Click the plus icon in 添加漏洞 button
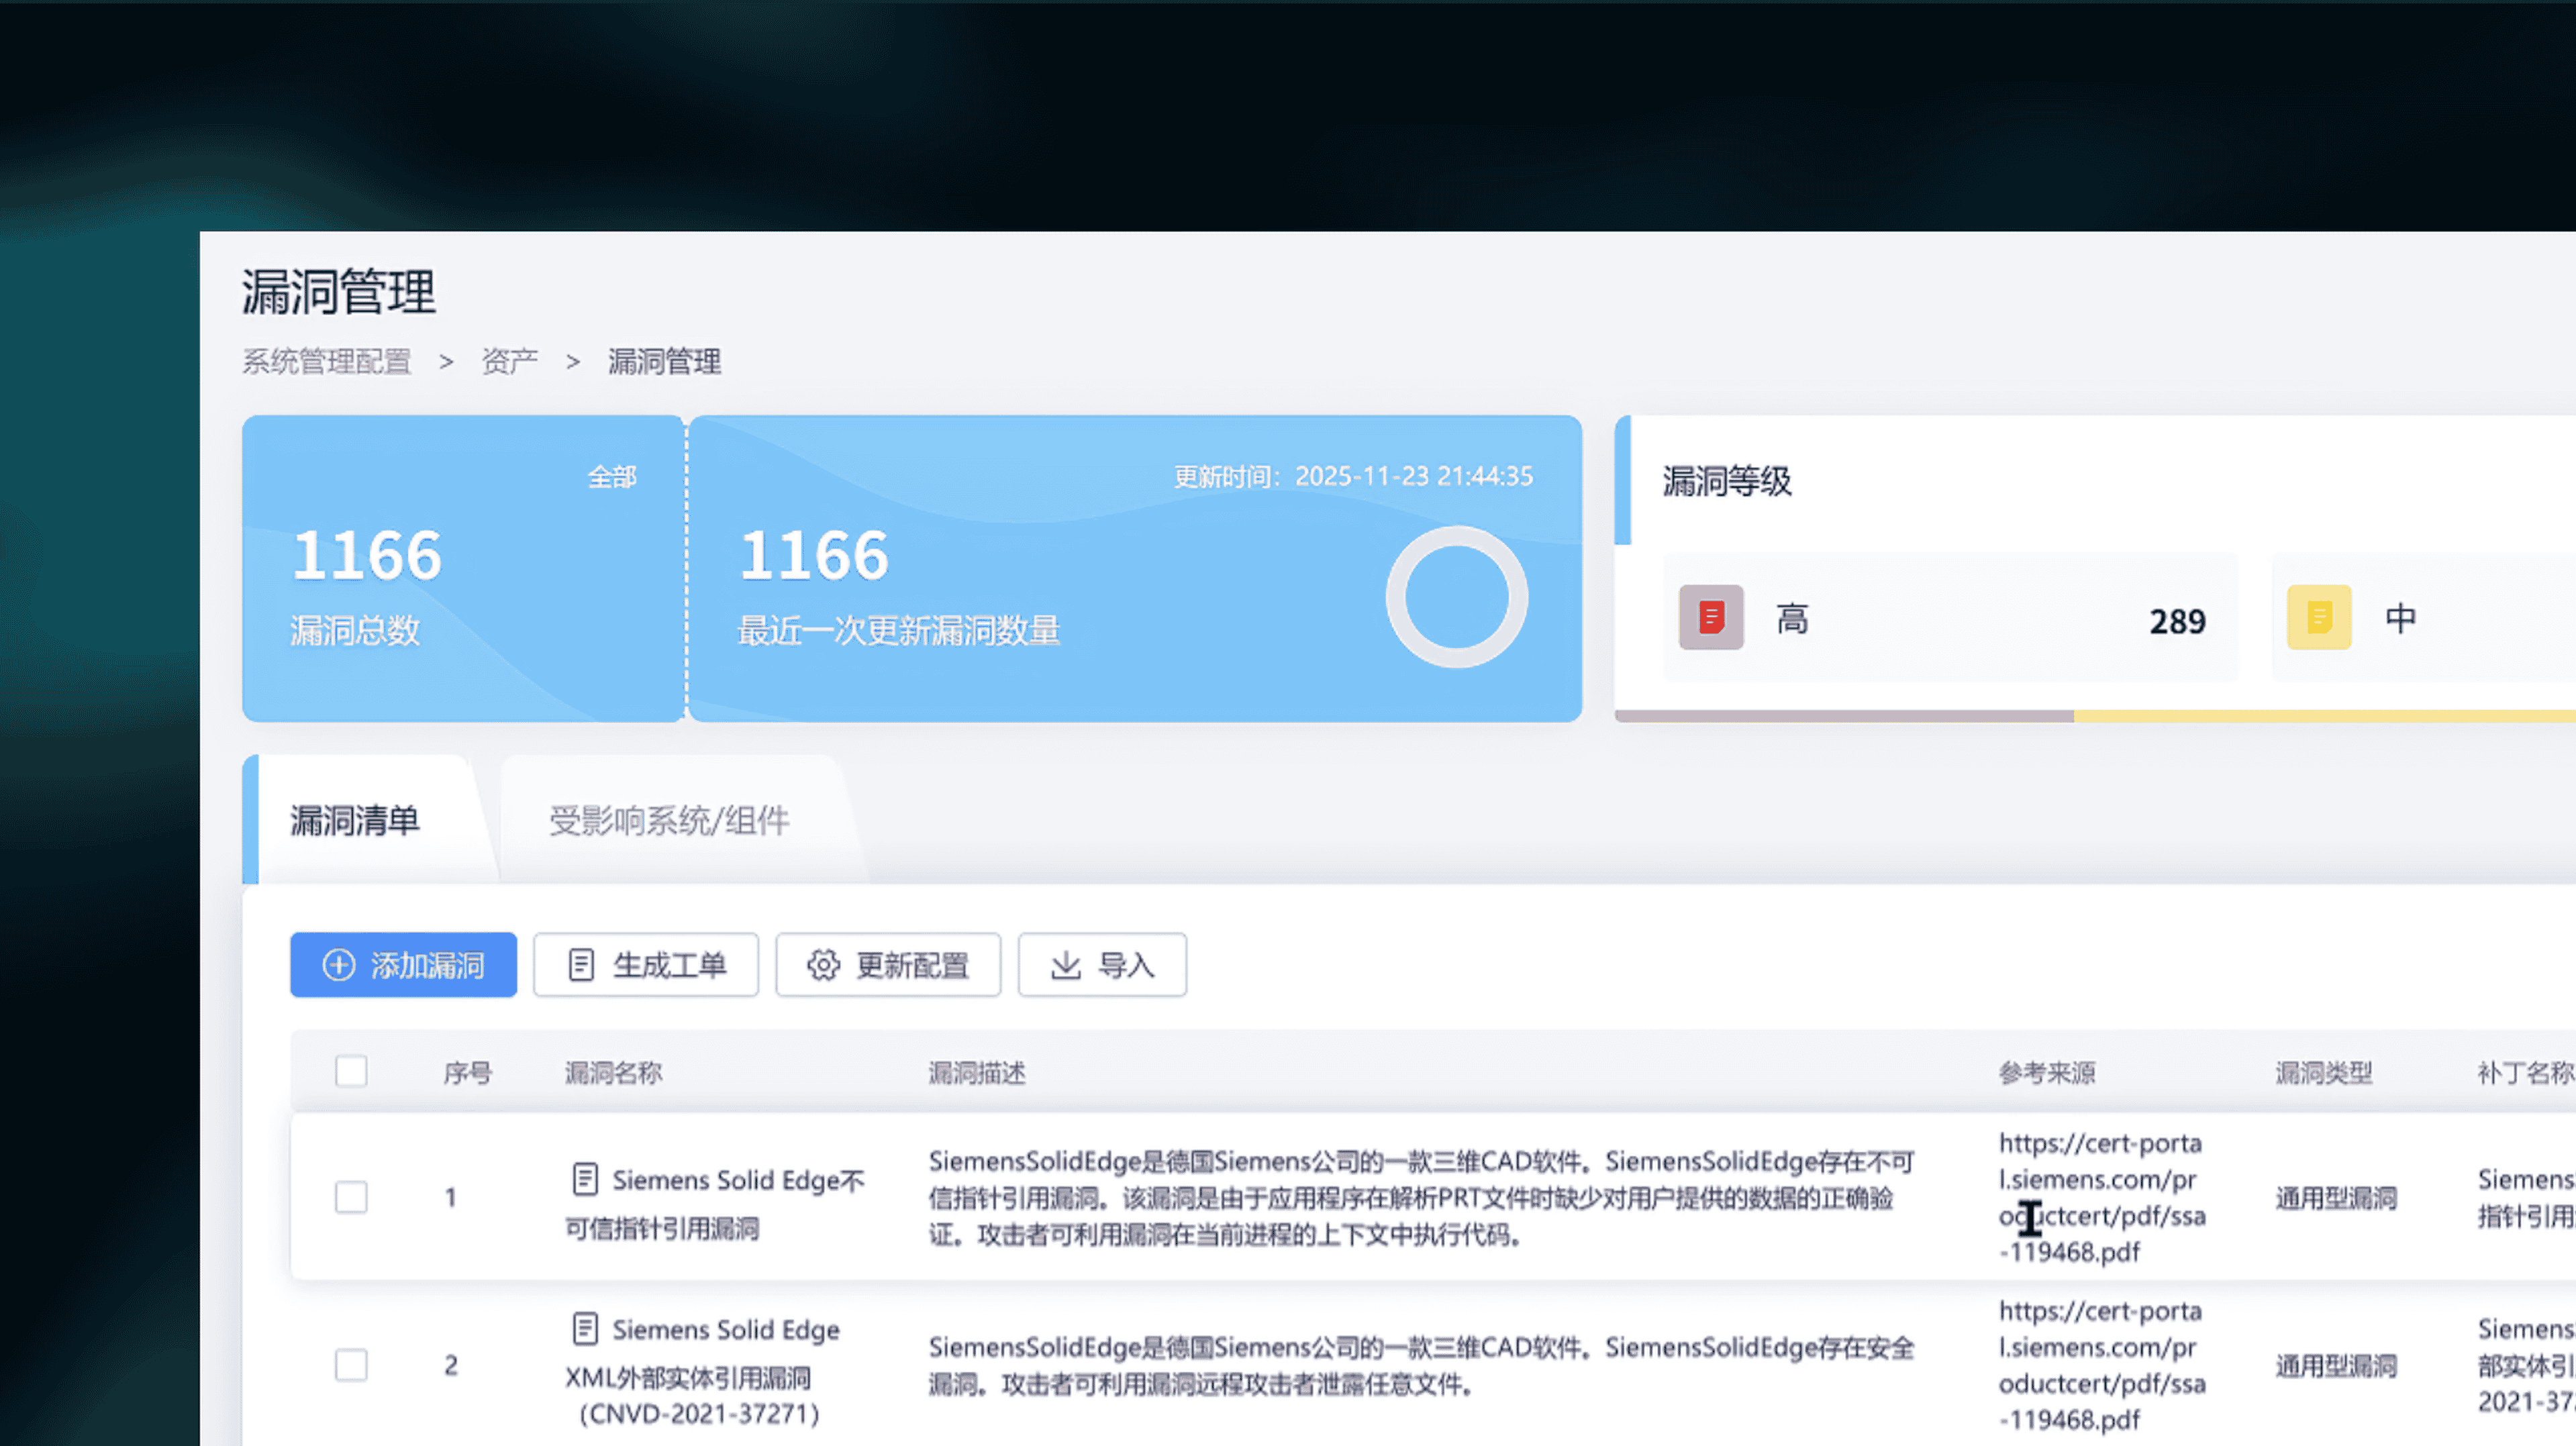2576x1446 pixels. pyautogui.click(x=338, y=965)
